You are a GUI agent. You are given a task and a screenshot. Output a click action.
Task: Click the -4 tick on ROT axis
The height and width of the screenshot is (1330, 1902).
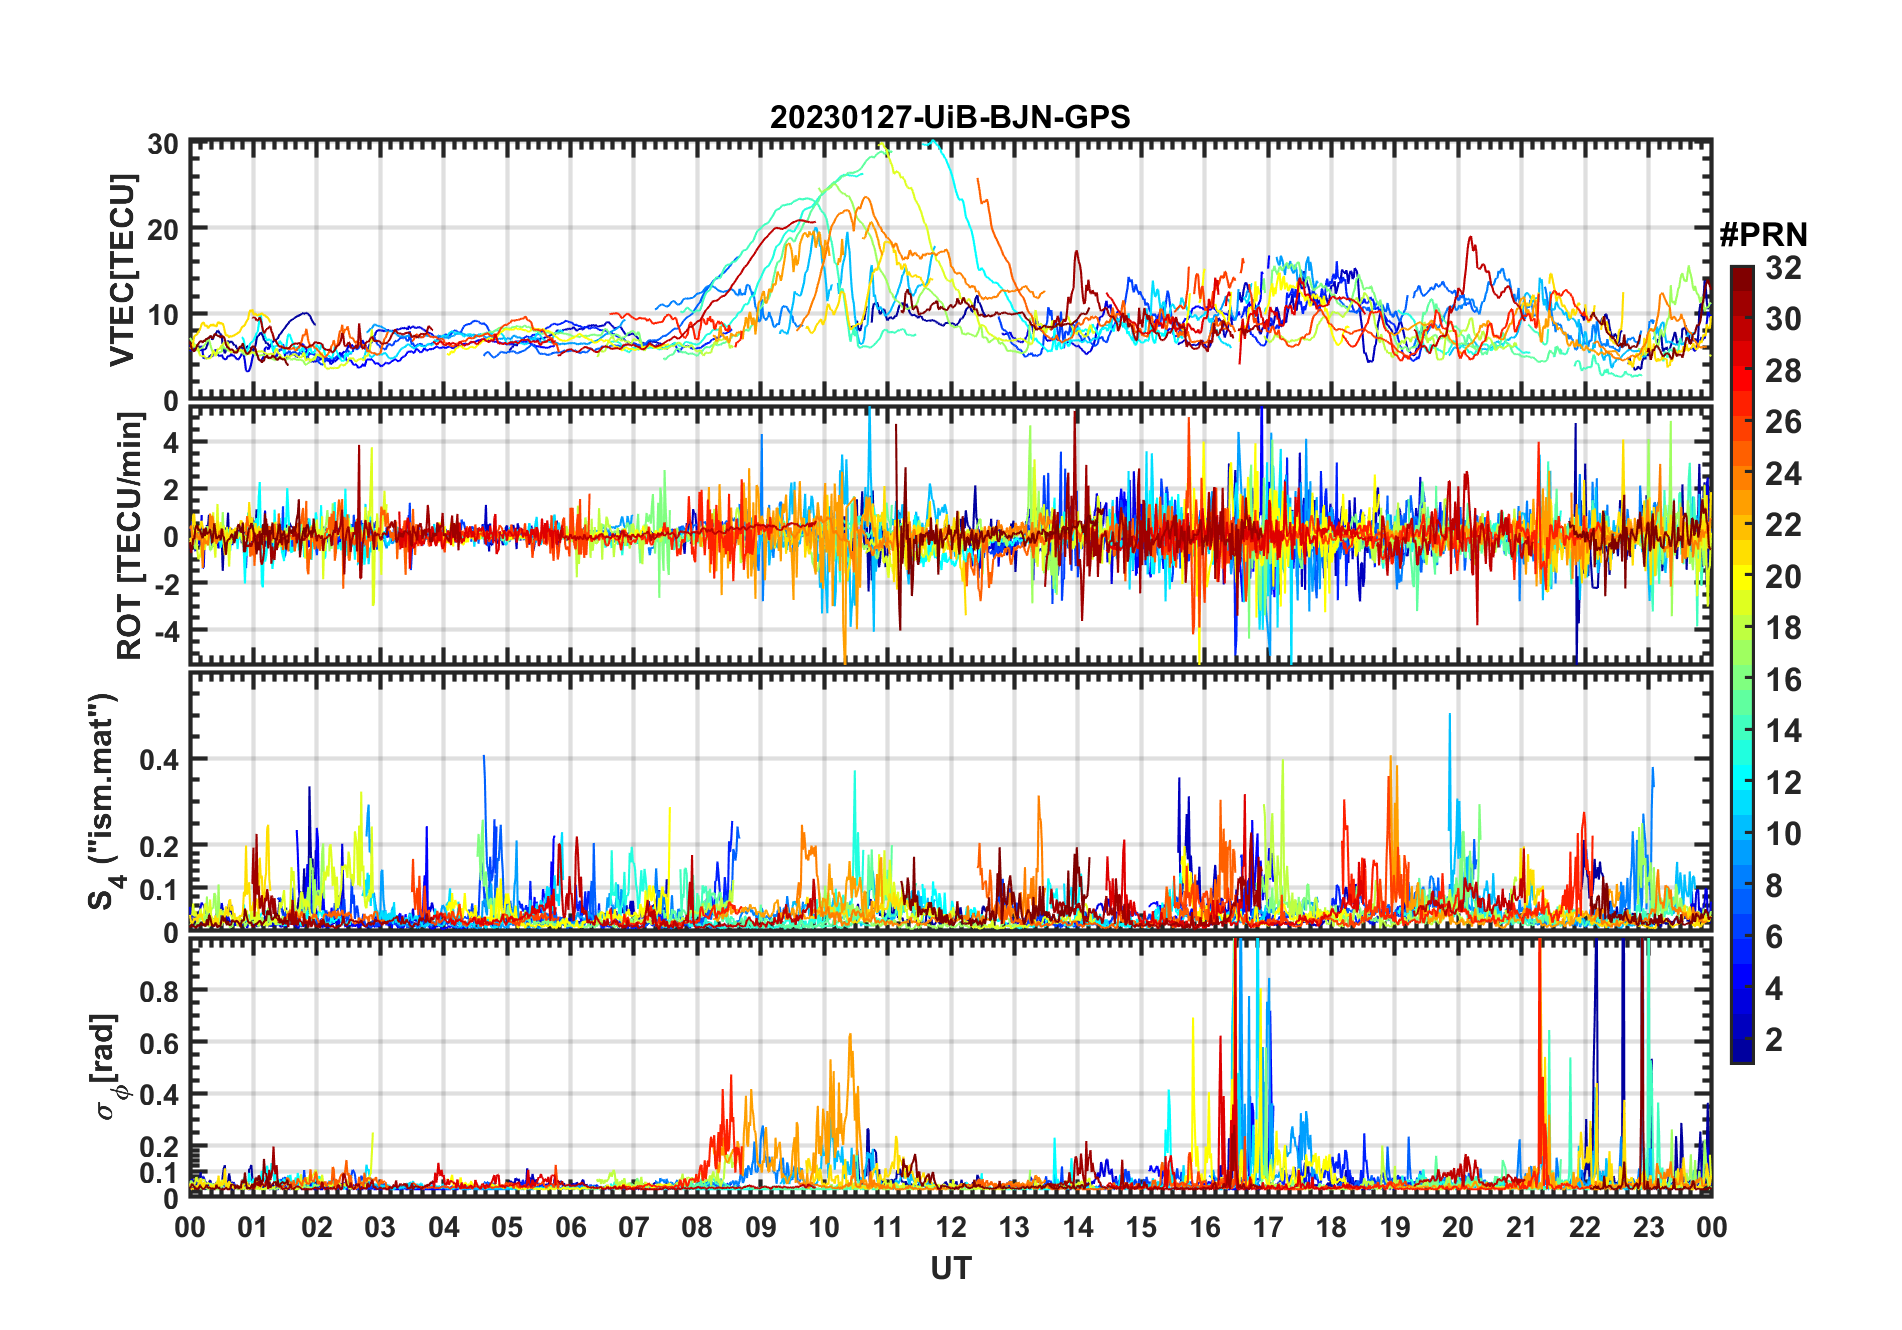165,631
